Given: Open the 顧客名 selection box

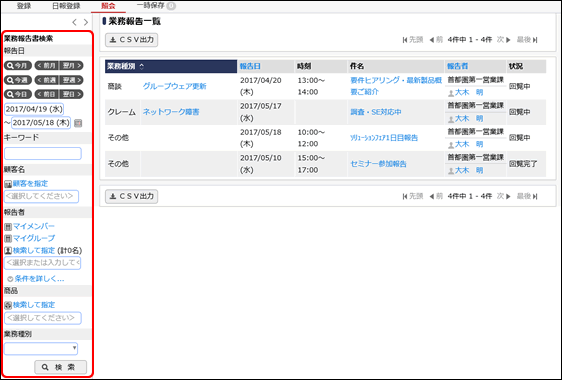Looking at the screenshot, I should coord(42,196).
